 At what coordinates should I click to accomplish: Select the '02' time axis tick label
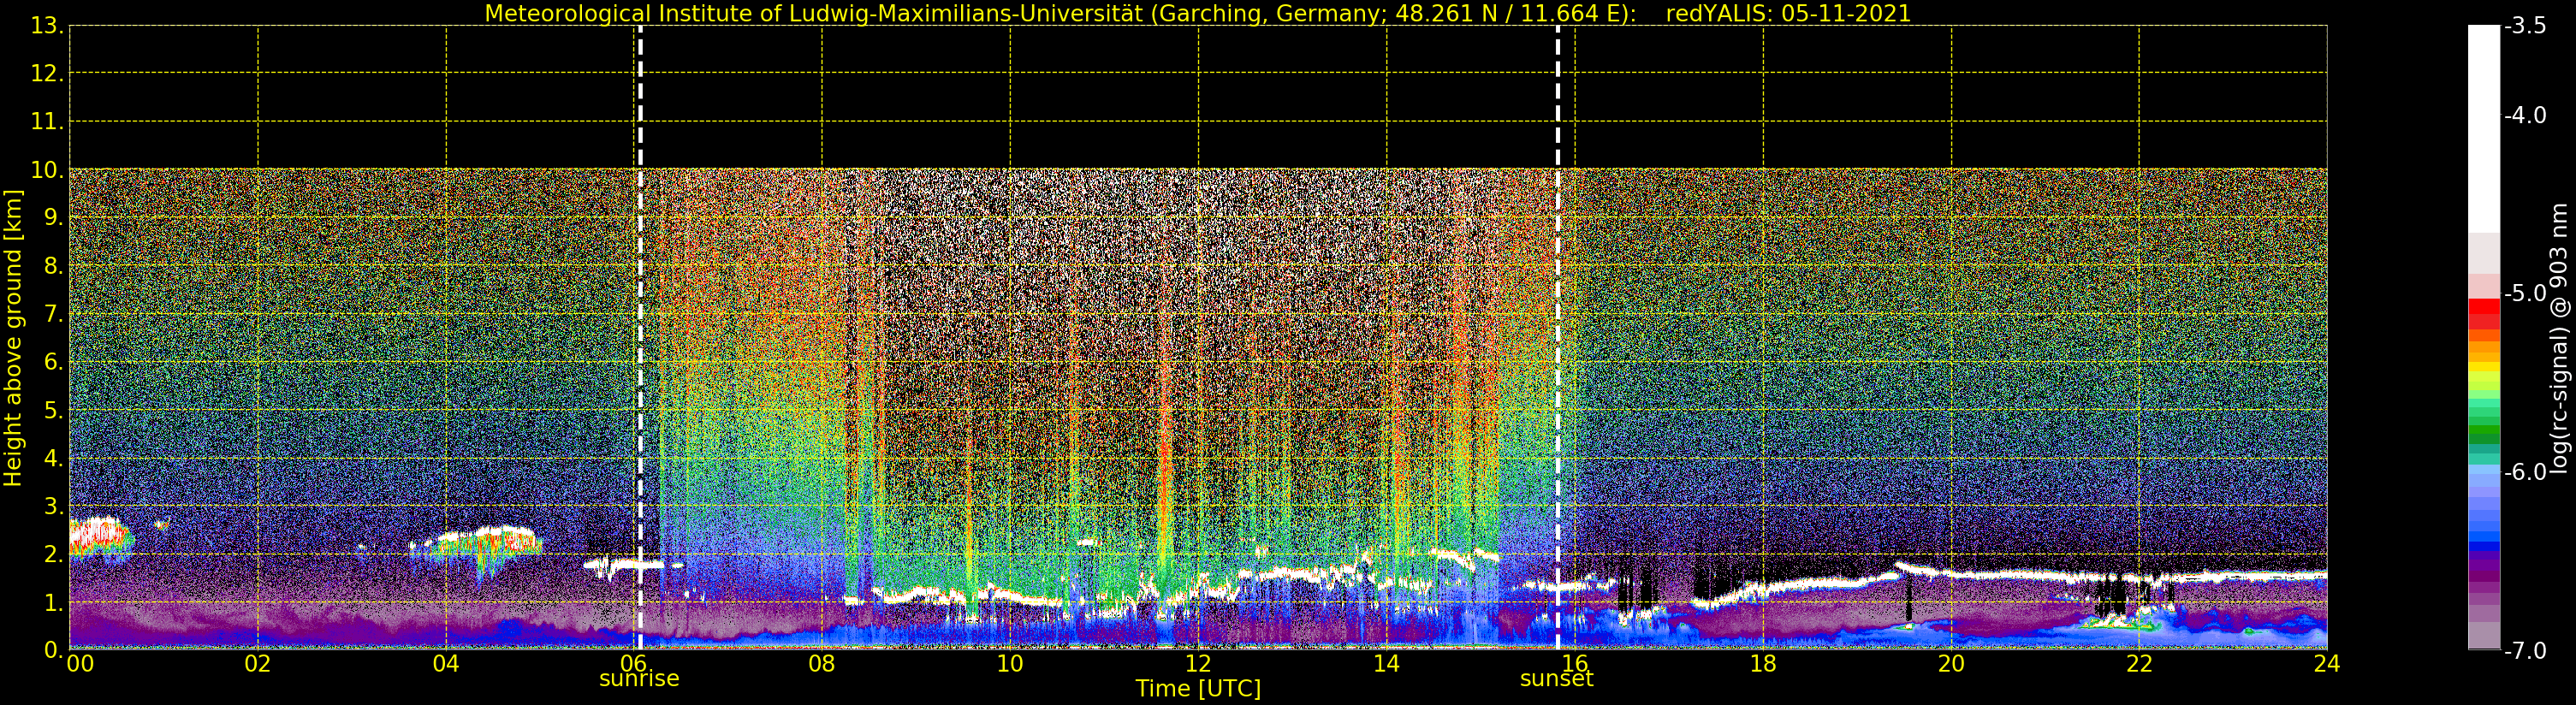[258, 664]
